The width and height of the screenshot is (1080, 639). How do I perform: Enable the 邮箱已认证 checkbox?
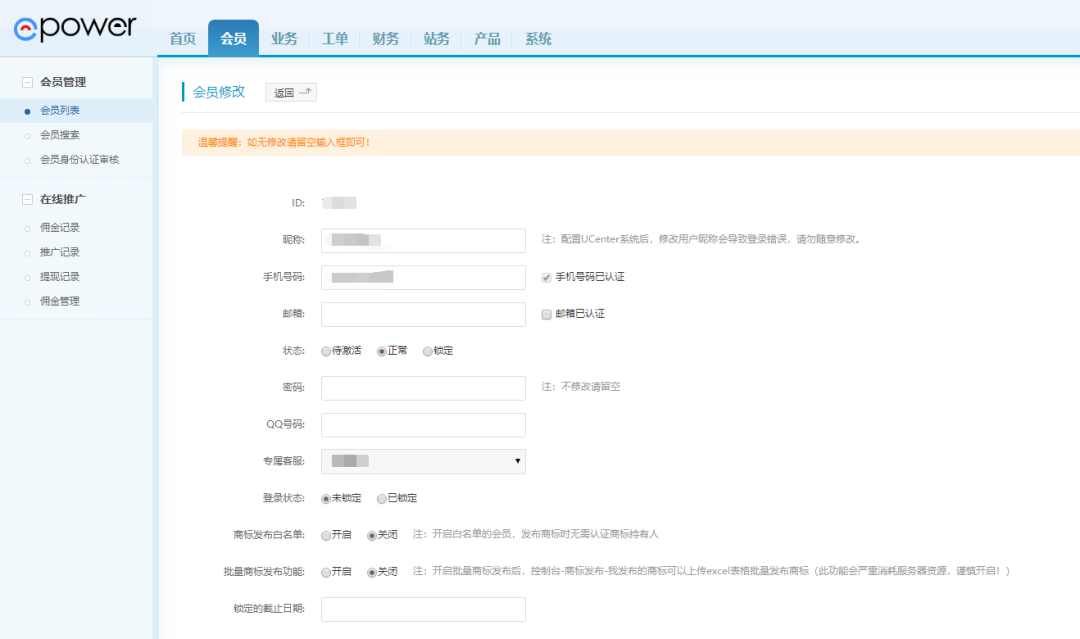(x=546, y=314)
